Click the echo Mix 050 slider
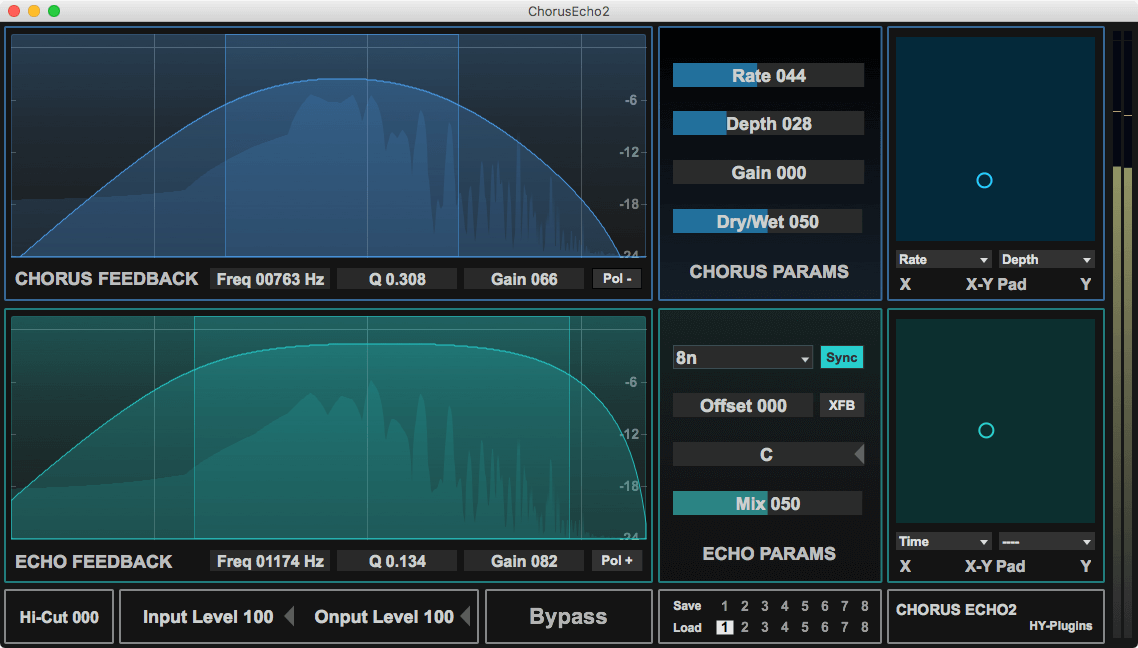 [768, 504]
